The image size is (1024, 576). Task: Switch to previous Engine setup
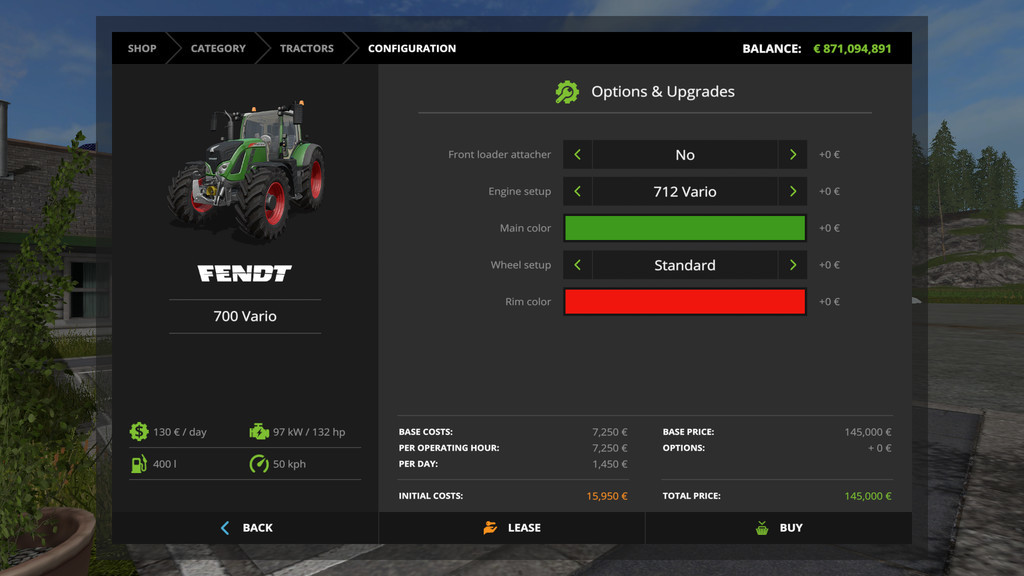pyautogui.click(x=578, y=191)
